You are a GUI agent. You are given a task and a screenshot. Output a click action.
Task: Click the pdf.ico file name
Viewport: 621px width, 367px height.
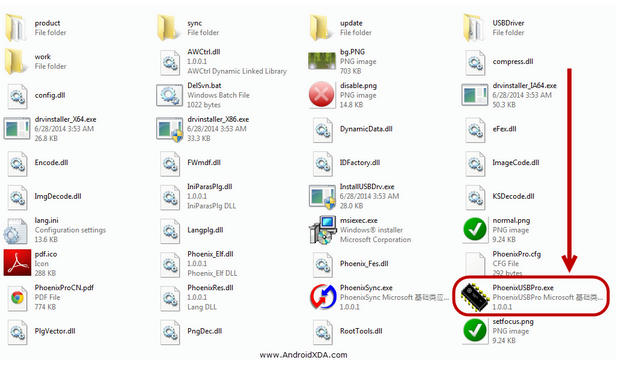46,254
